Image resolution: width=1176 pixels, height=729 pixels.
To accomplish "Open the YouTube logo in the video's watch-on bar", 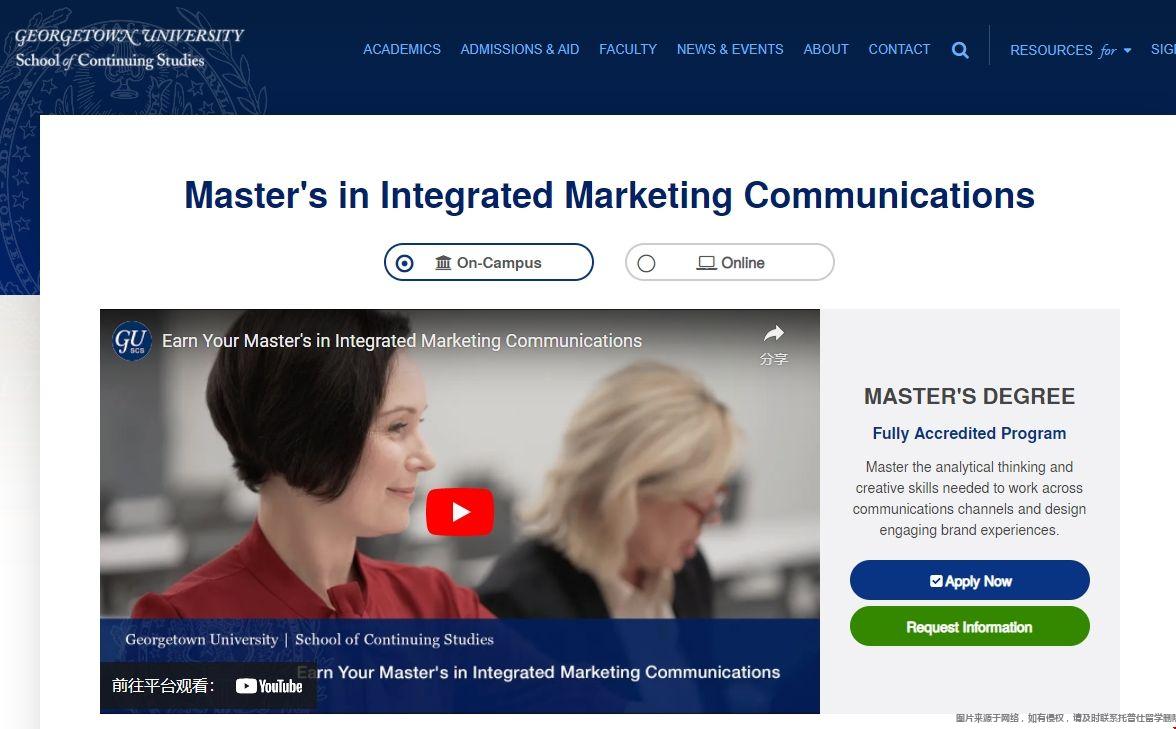I will [x=268, y=686].
